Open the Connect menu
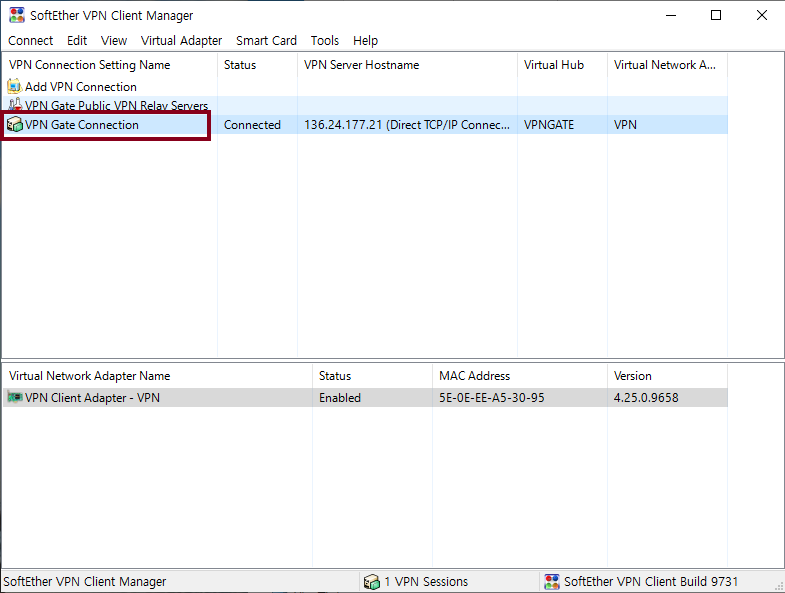 (x=31, y=41)
